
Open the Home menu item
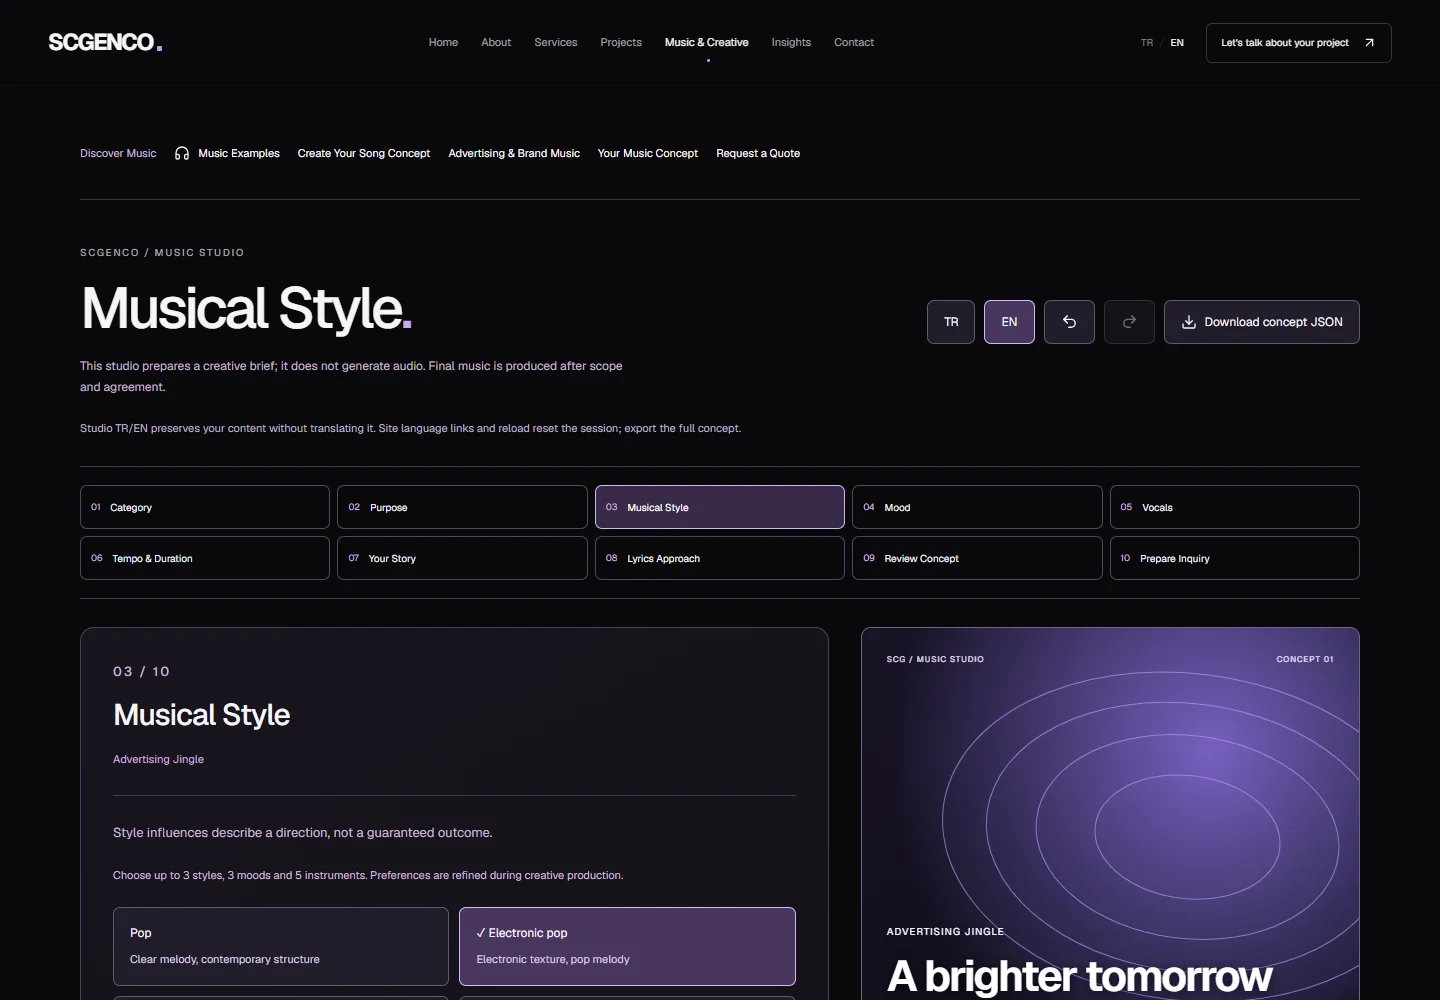coord(443,43)
